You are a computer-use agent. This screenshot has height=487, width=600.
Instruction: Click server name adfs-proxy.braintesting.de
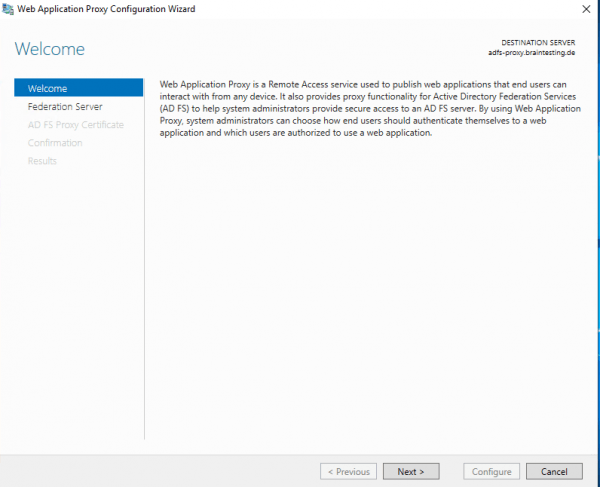[x=532, y=52]
